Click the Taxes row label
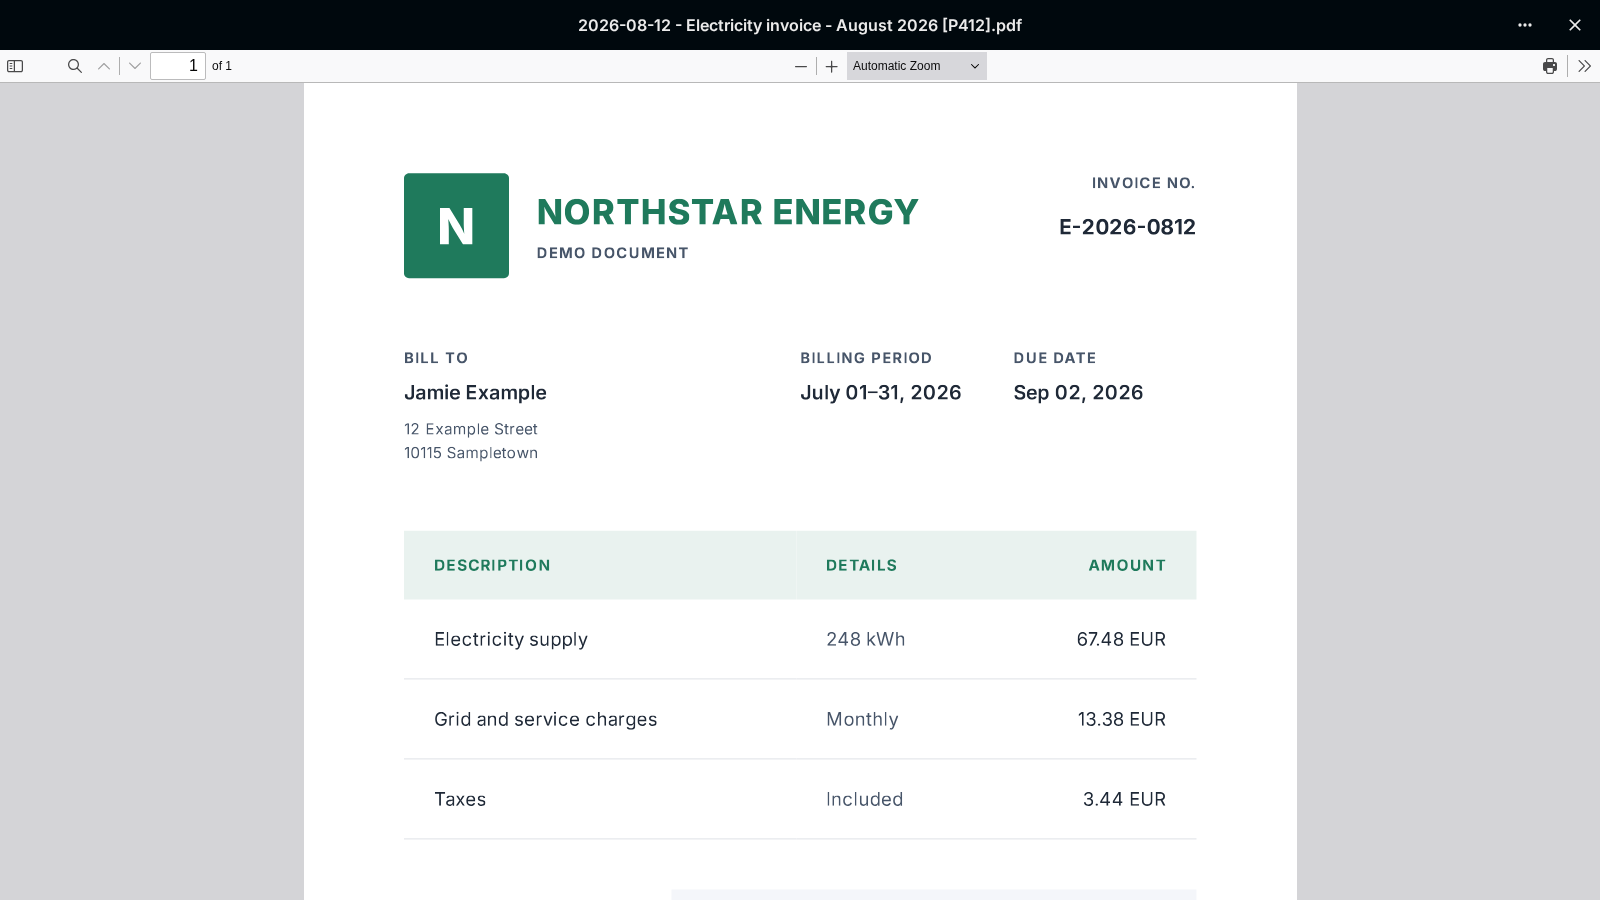1600x900 pixels. pos(460,799)
